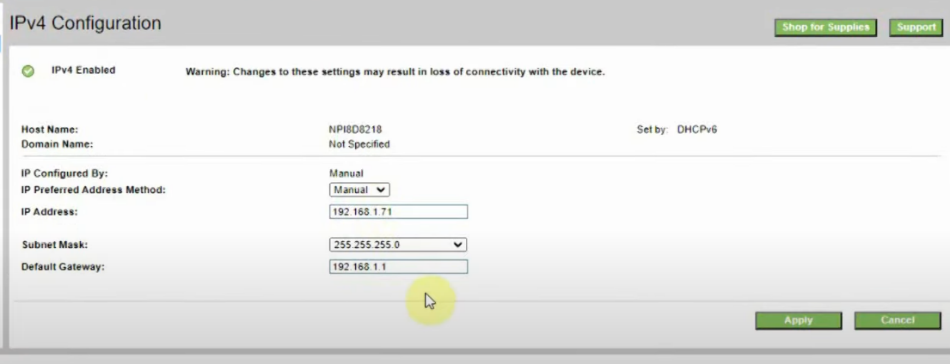The width and height of the screenshot is (950, 364).
Task: Click the green IPv4 Enabled check icon
Action: pos(28,71)
